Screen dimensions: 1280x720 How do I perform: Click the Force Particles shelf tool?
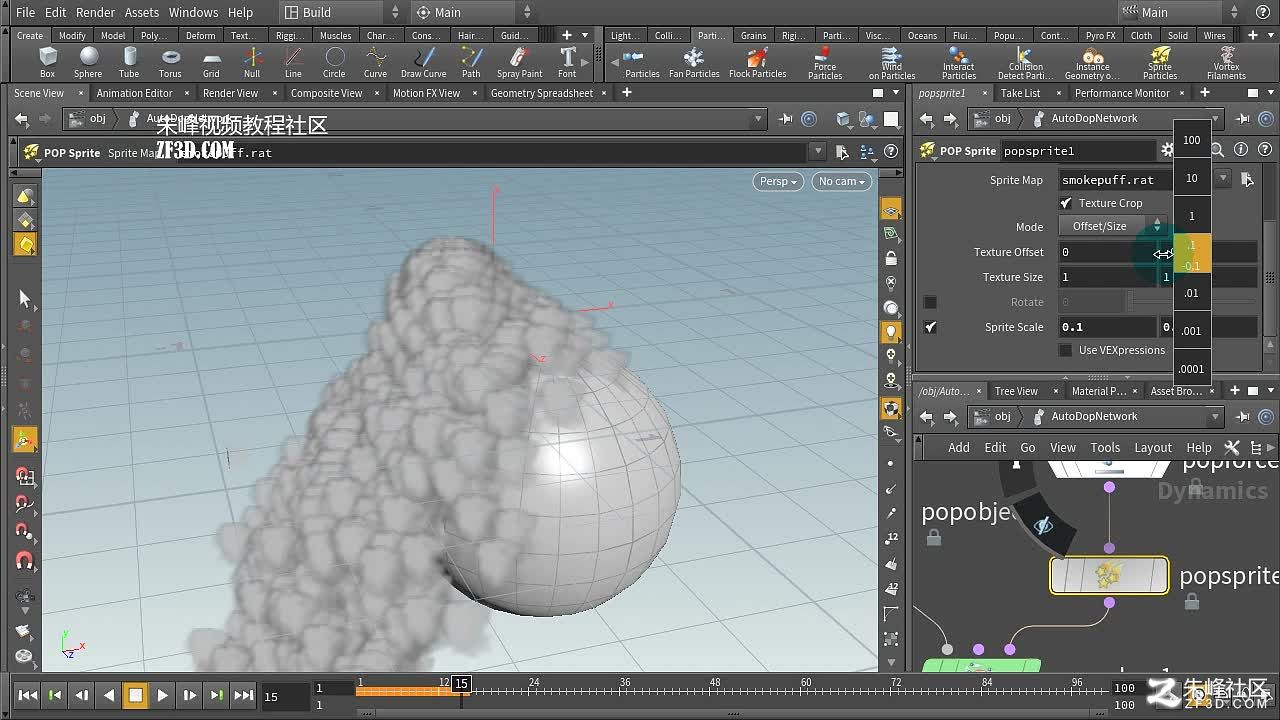[x=825, y=63]
